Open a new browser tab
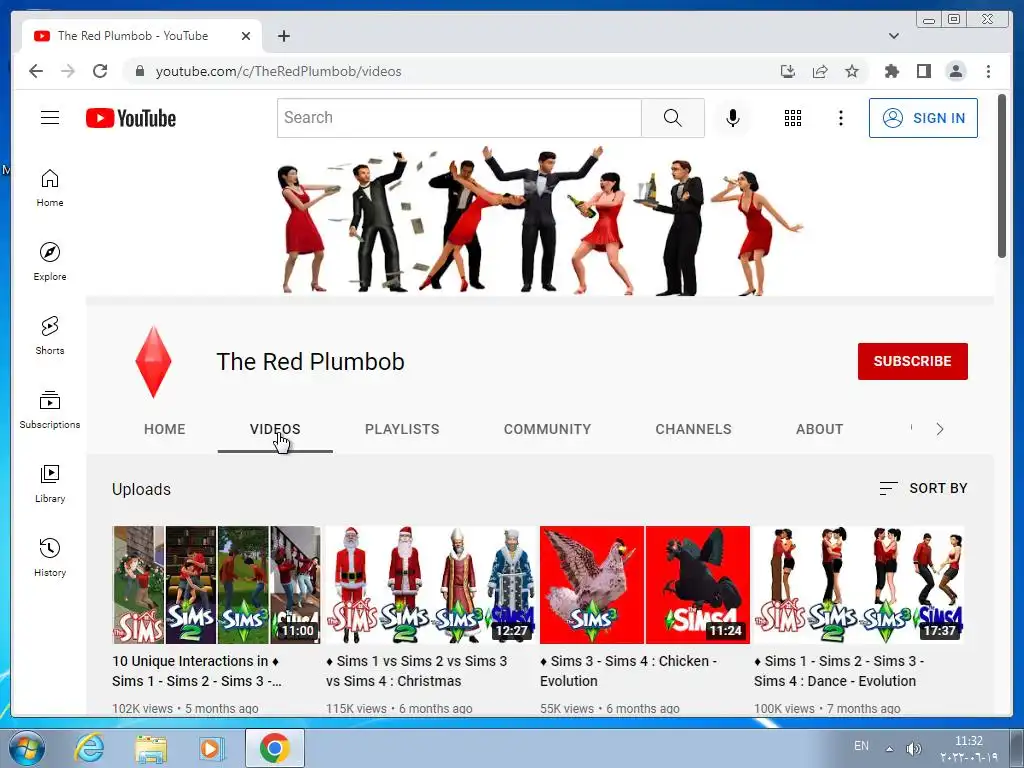The width and height of the screenshot is (1024, 768). tap(283, 36)
